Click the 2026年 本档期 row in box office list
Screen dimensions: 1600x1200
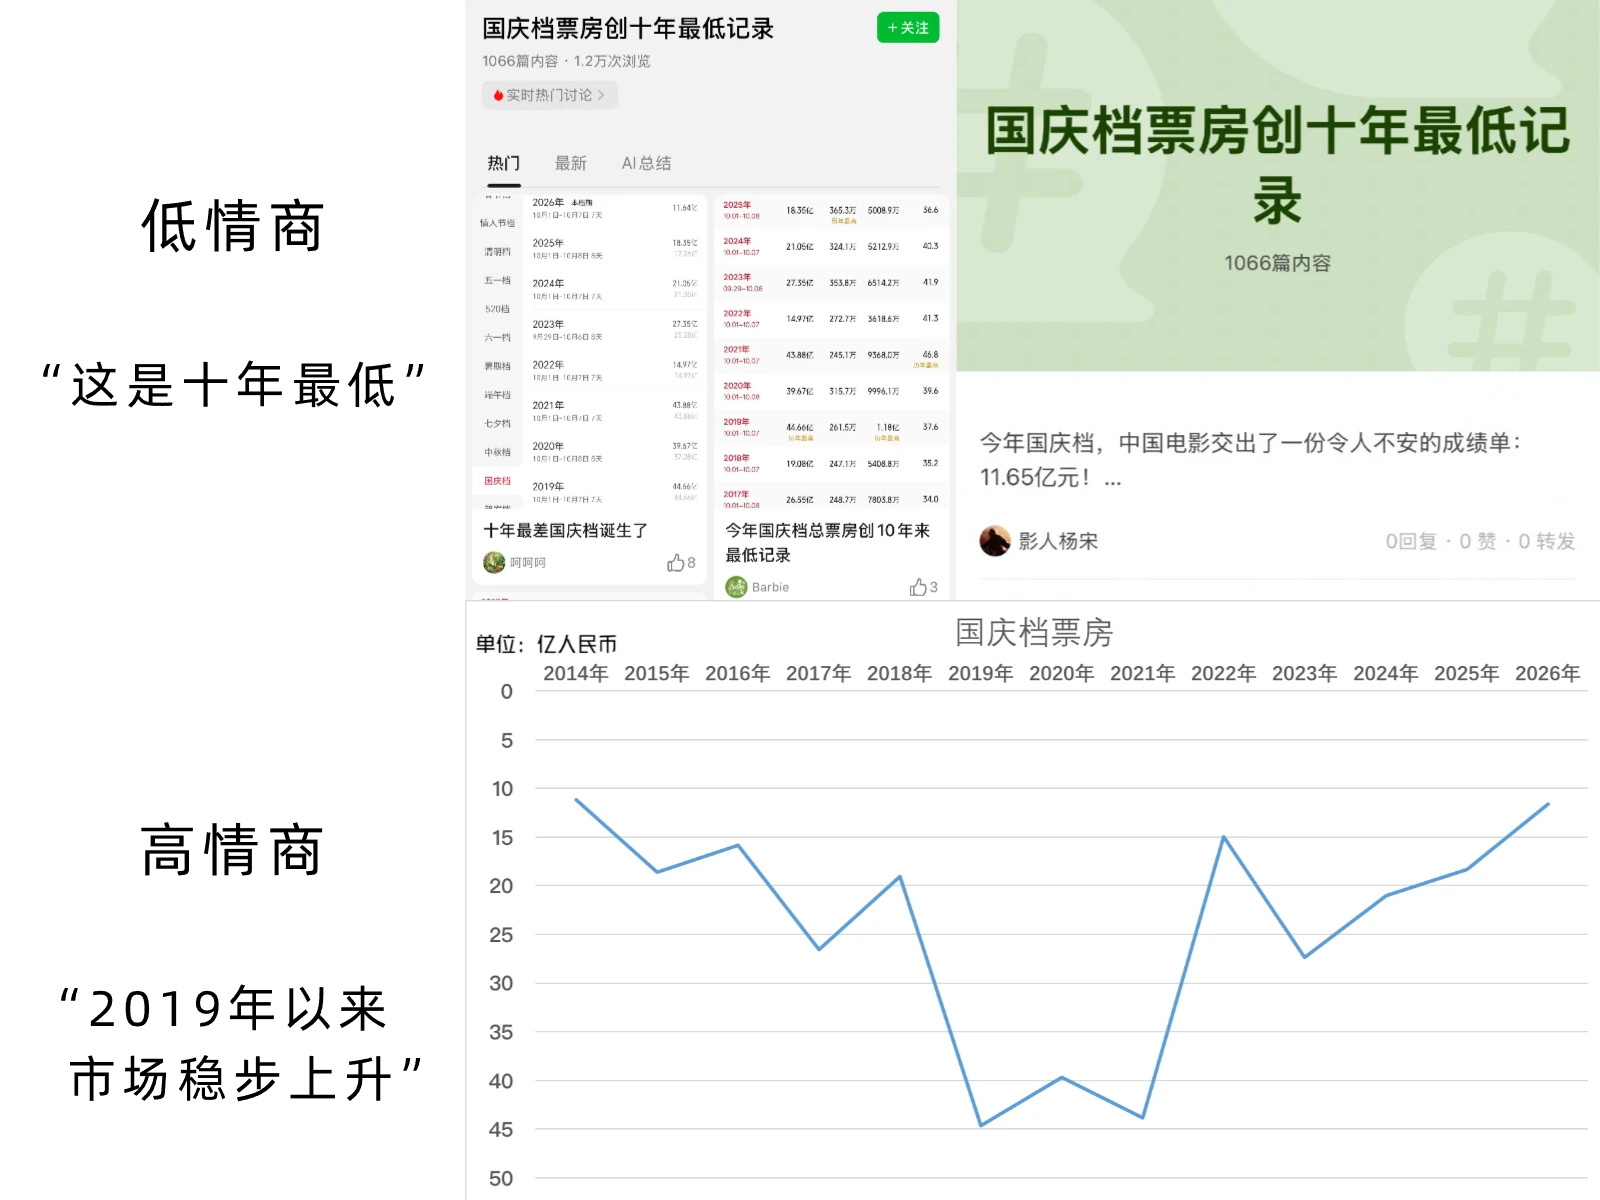[614, 208]
